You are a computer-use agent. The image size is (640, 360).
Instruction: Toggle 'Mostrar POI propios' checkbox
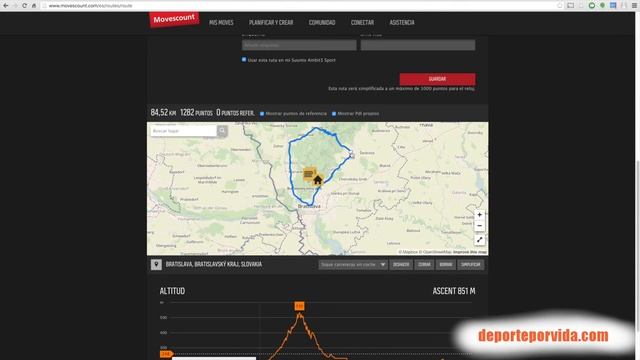pyautogui.click(x=334, y=113)
